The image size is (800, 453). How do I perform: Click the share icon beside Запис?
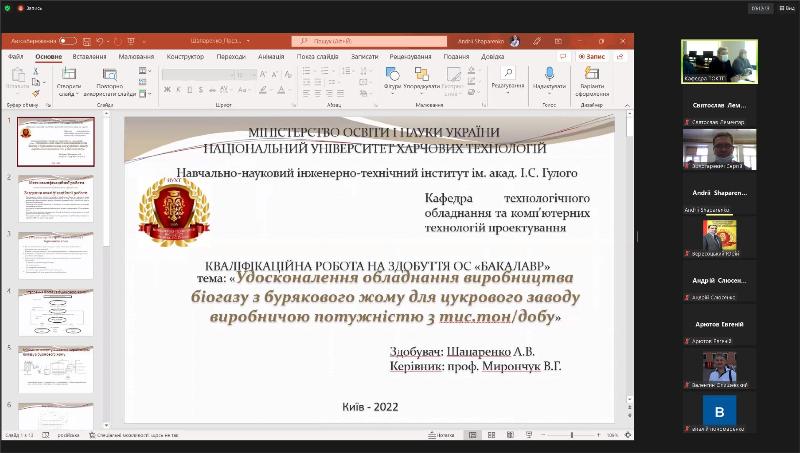(620, 57)
